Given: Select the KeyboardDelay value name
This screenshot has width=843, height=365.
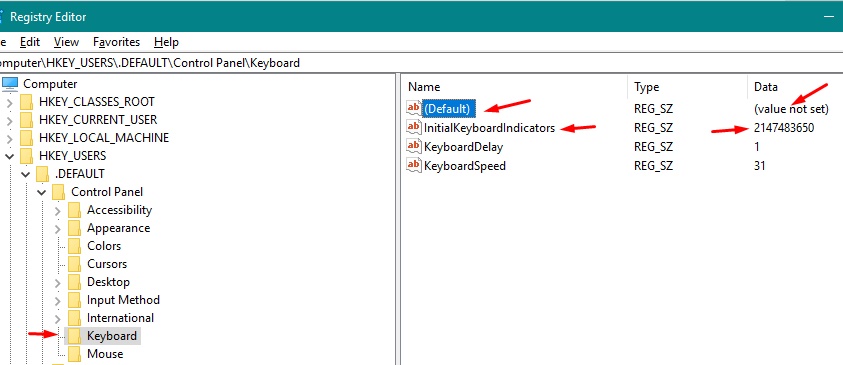Looking at the screenshot, I should [x=463, y=147].
